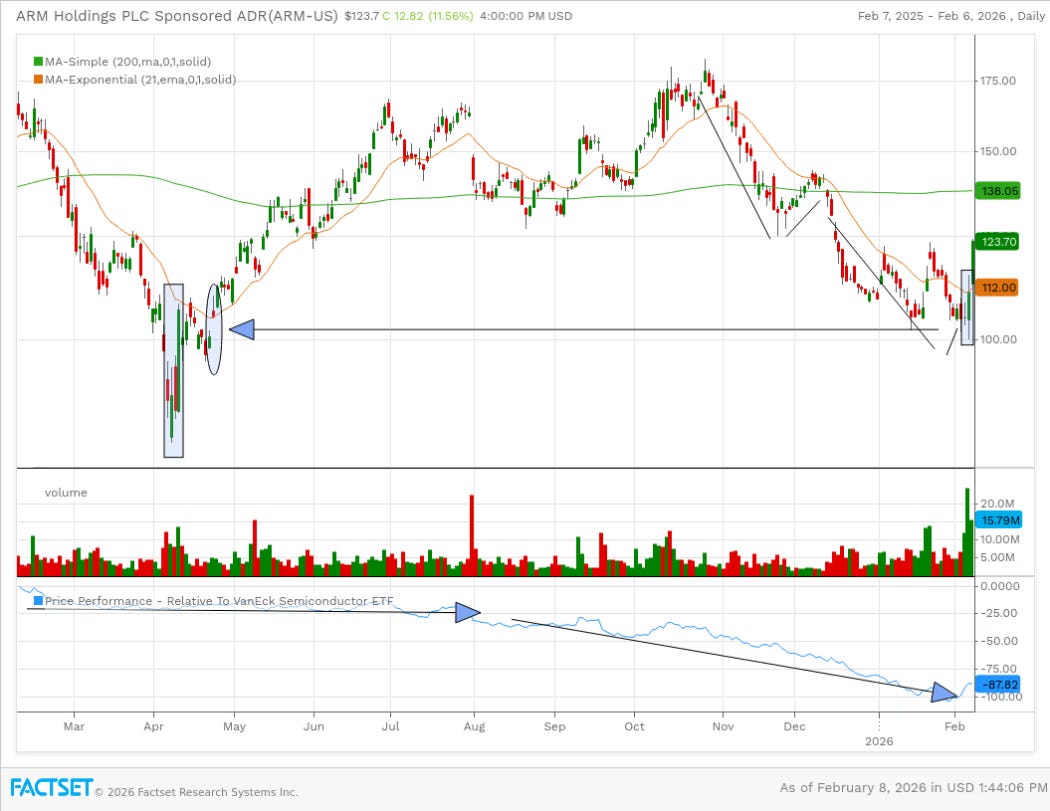This screenshot has width=1050, height=811.
Task: Click the Jul label on time axis
Action: tap(390, 726)
